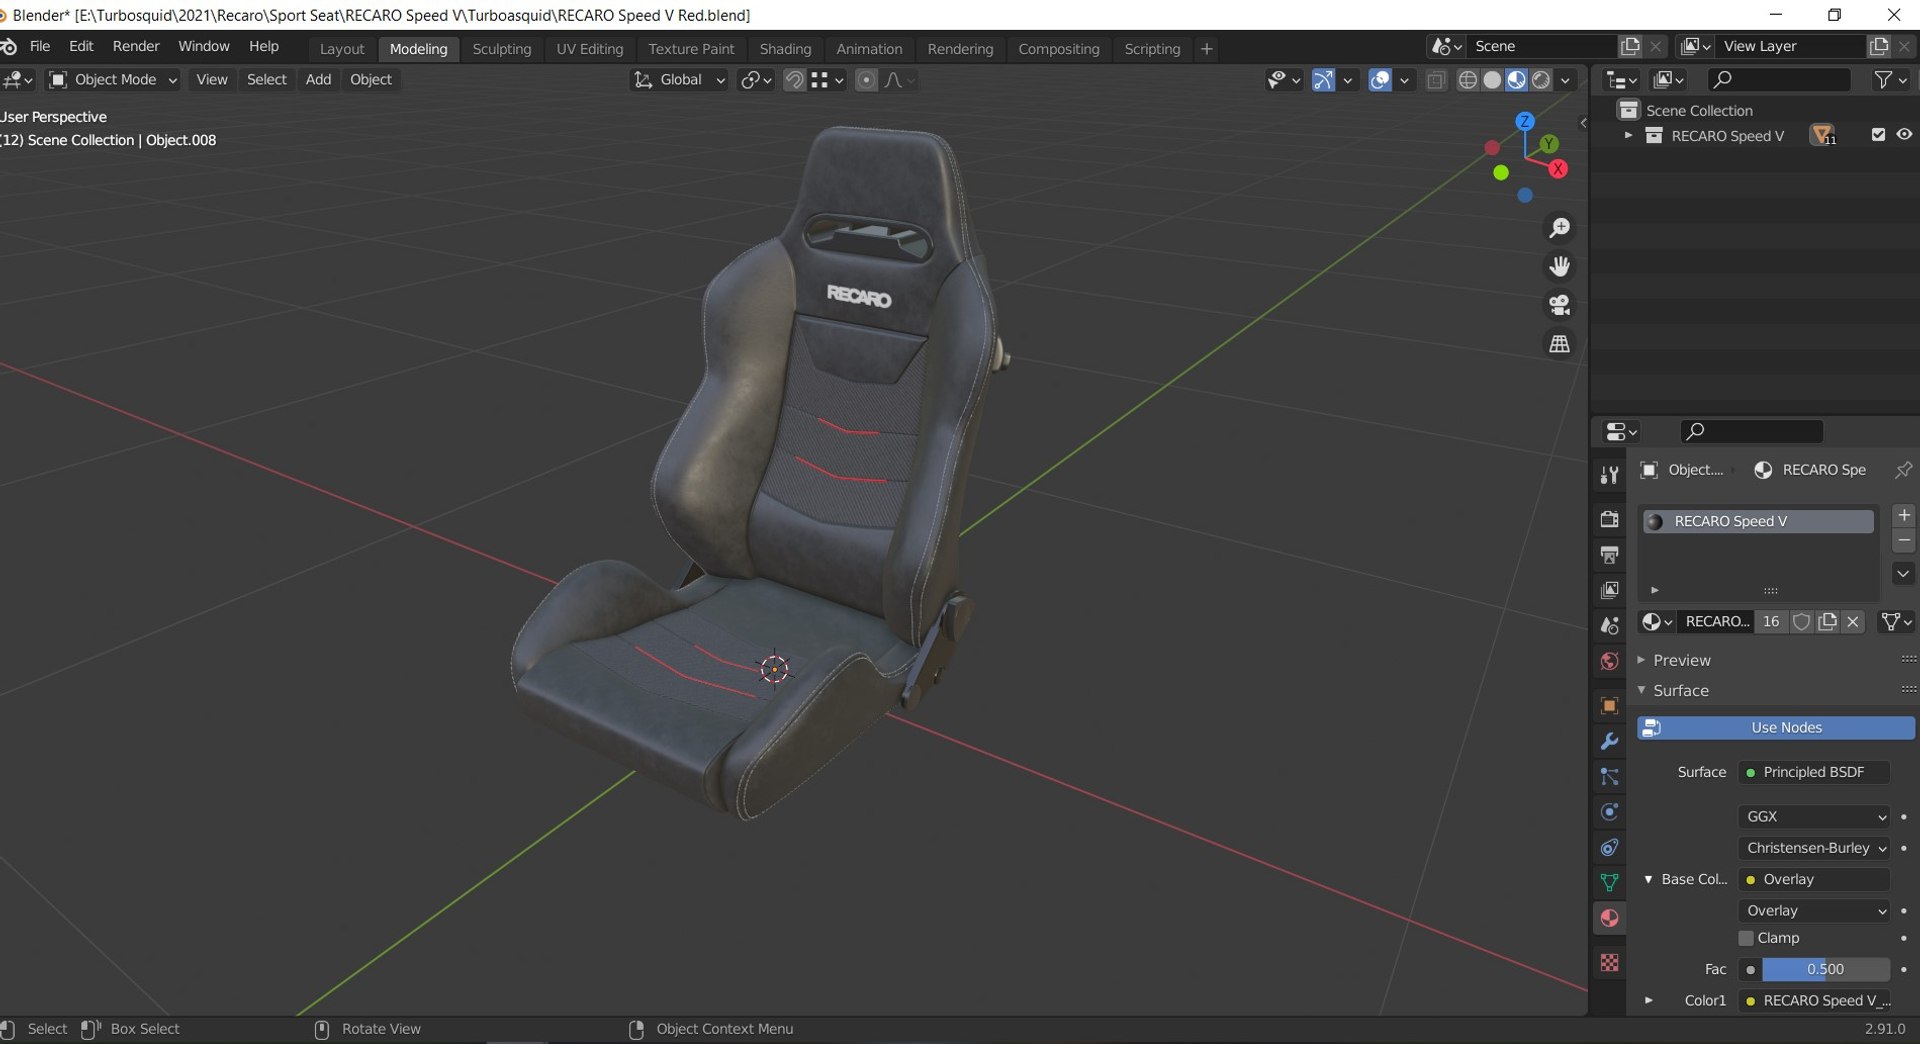The height and width of the screenshot is (1044, 1920).
Task: Collapse the Surface panel
Action: [1680, 690]
